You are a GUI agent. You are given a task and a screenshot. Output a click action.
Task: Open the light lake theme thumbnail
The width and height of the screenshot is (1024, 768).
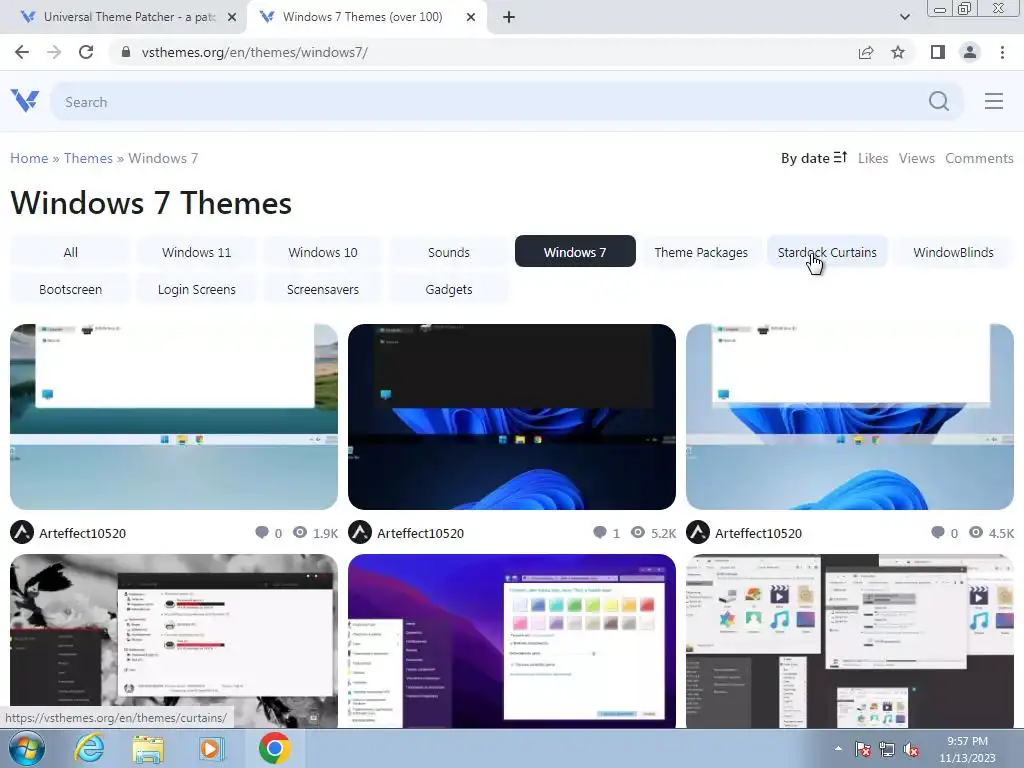click(174, 417)
